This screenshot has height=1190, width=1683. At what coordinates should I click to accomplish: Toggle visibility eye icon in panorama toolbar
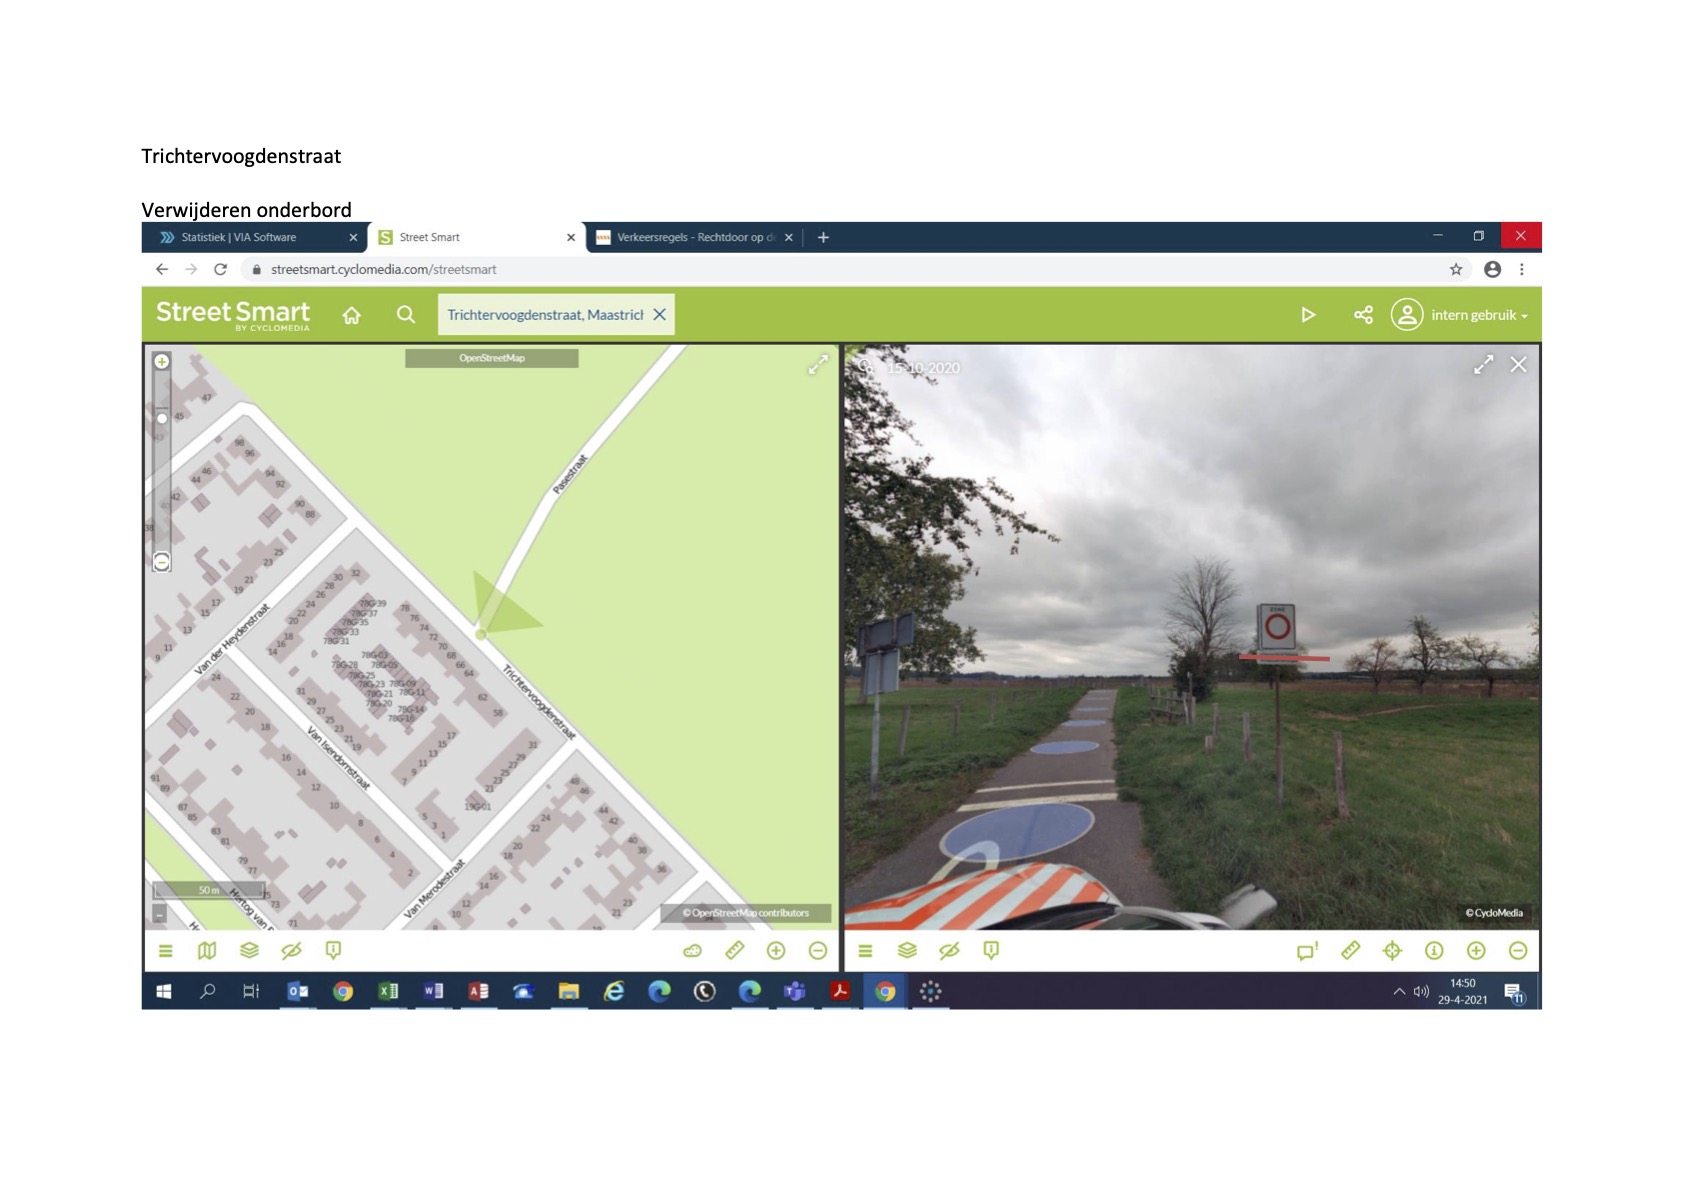click(x=949, y=951)
